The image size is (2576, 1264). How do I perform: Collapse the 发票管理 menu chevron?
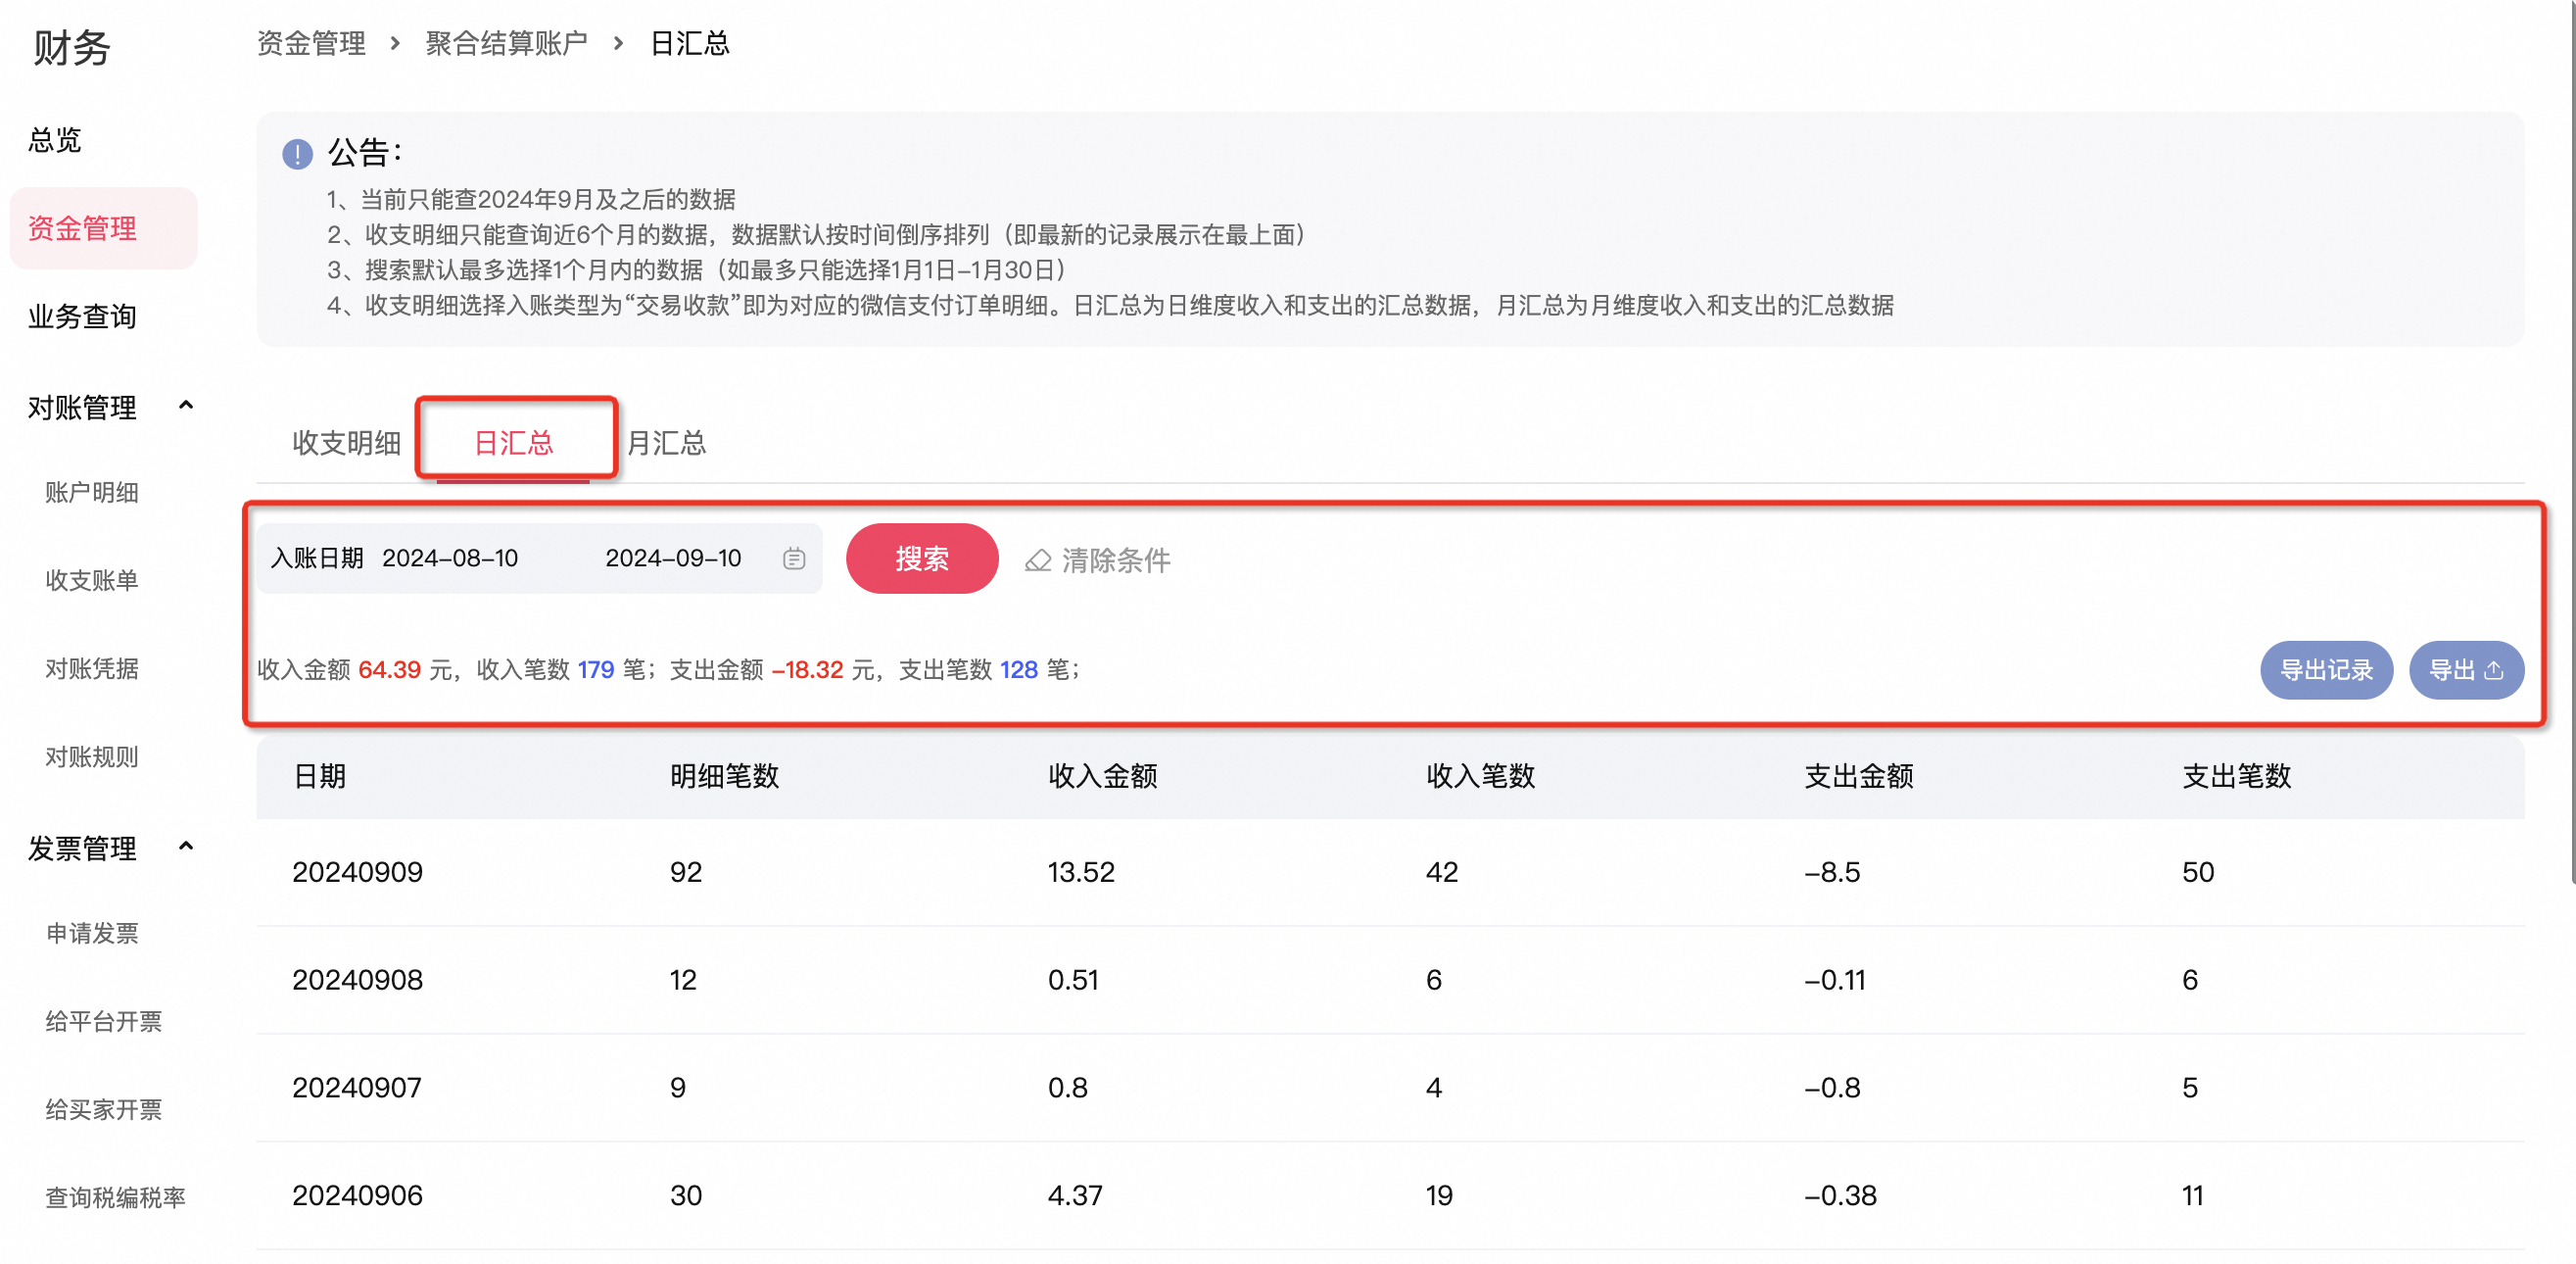[x=185, y=847]
